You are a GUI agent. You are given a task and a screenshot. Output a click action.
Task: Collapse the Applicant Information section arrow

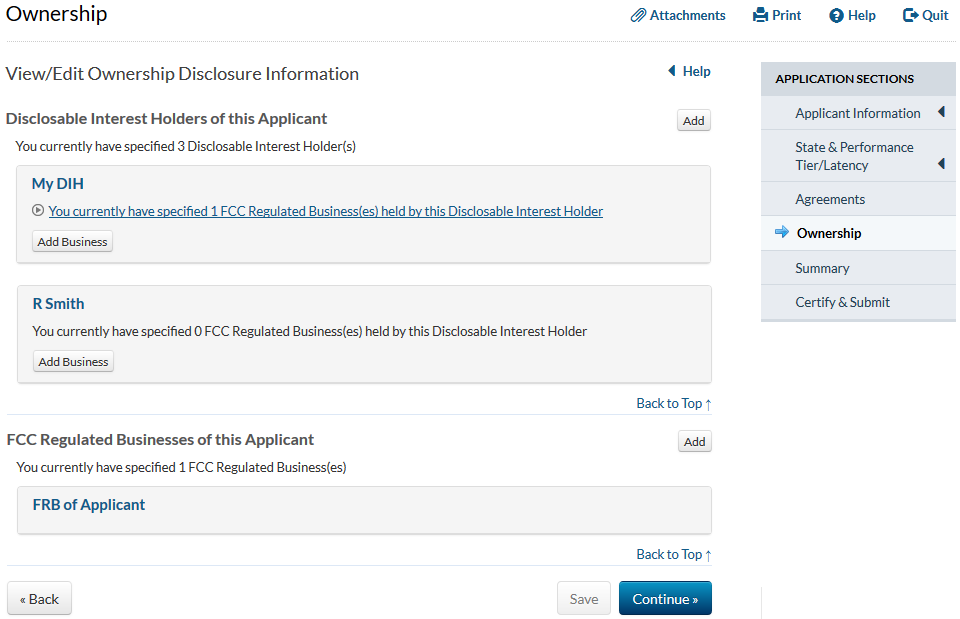coord(941,113)
